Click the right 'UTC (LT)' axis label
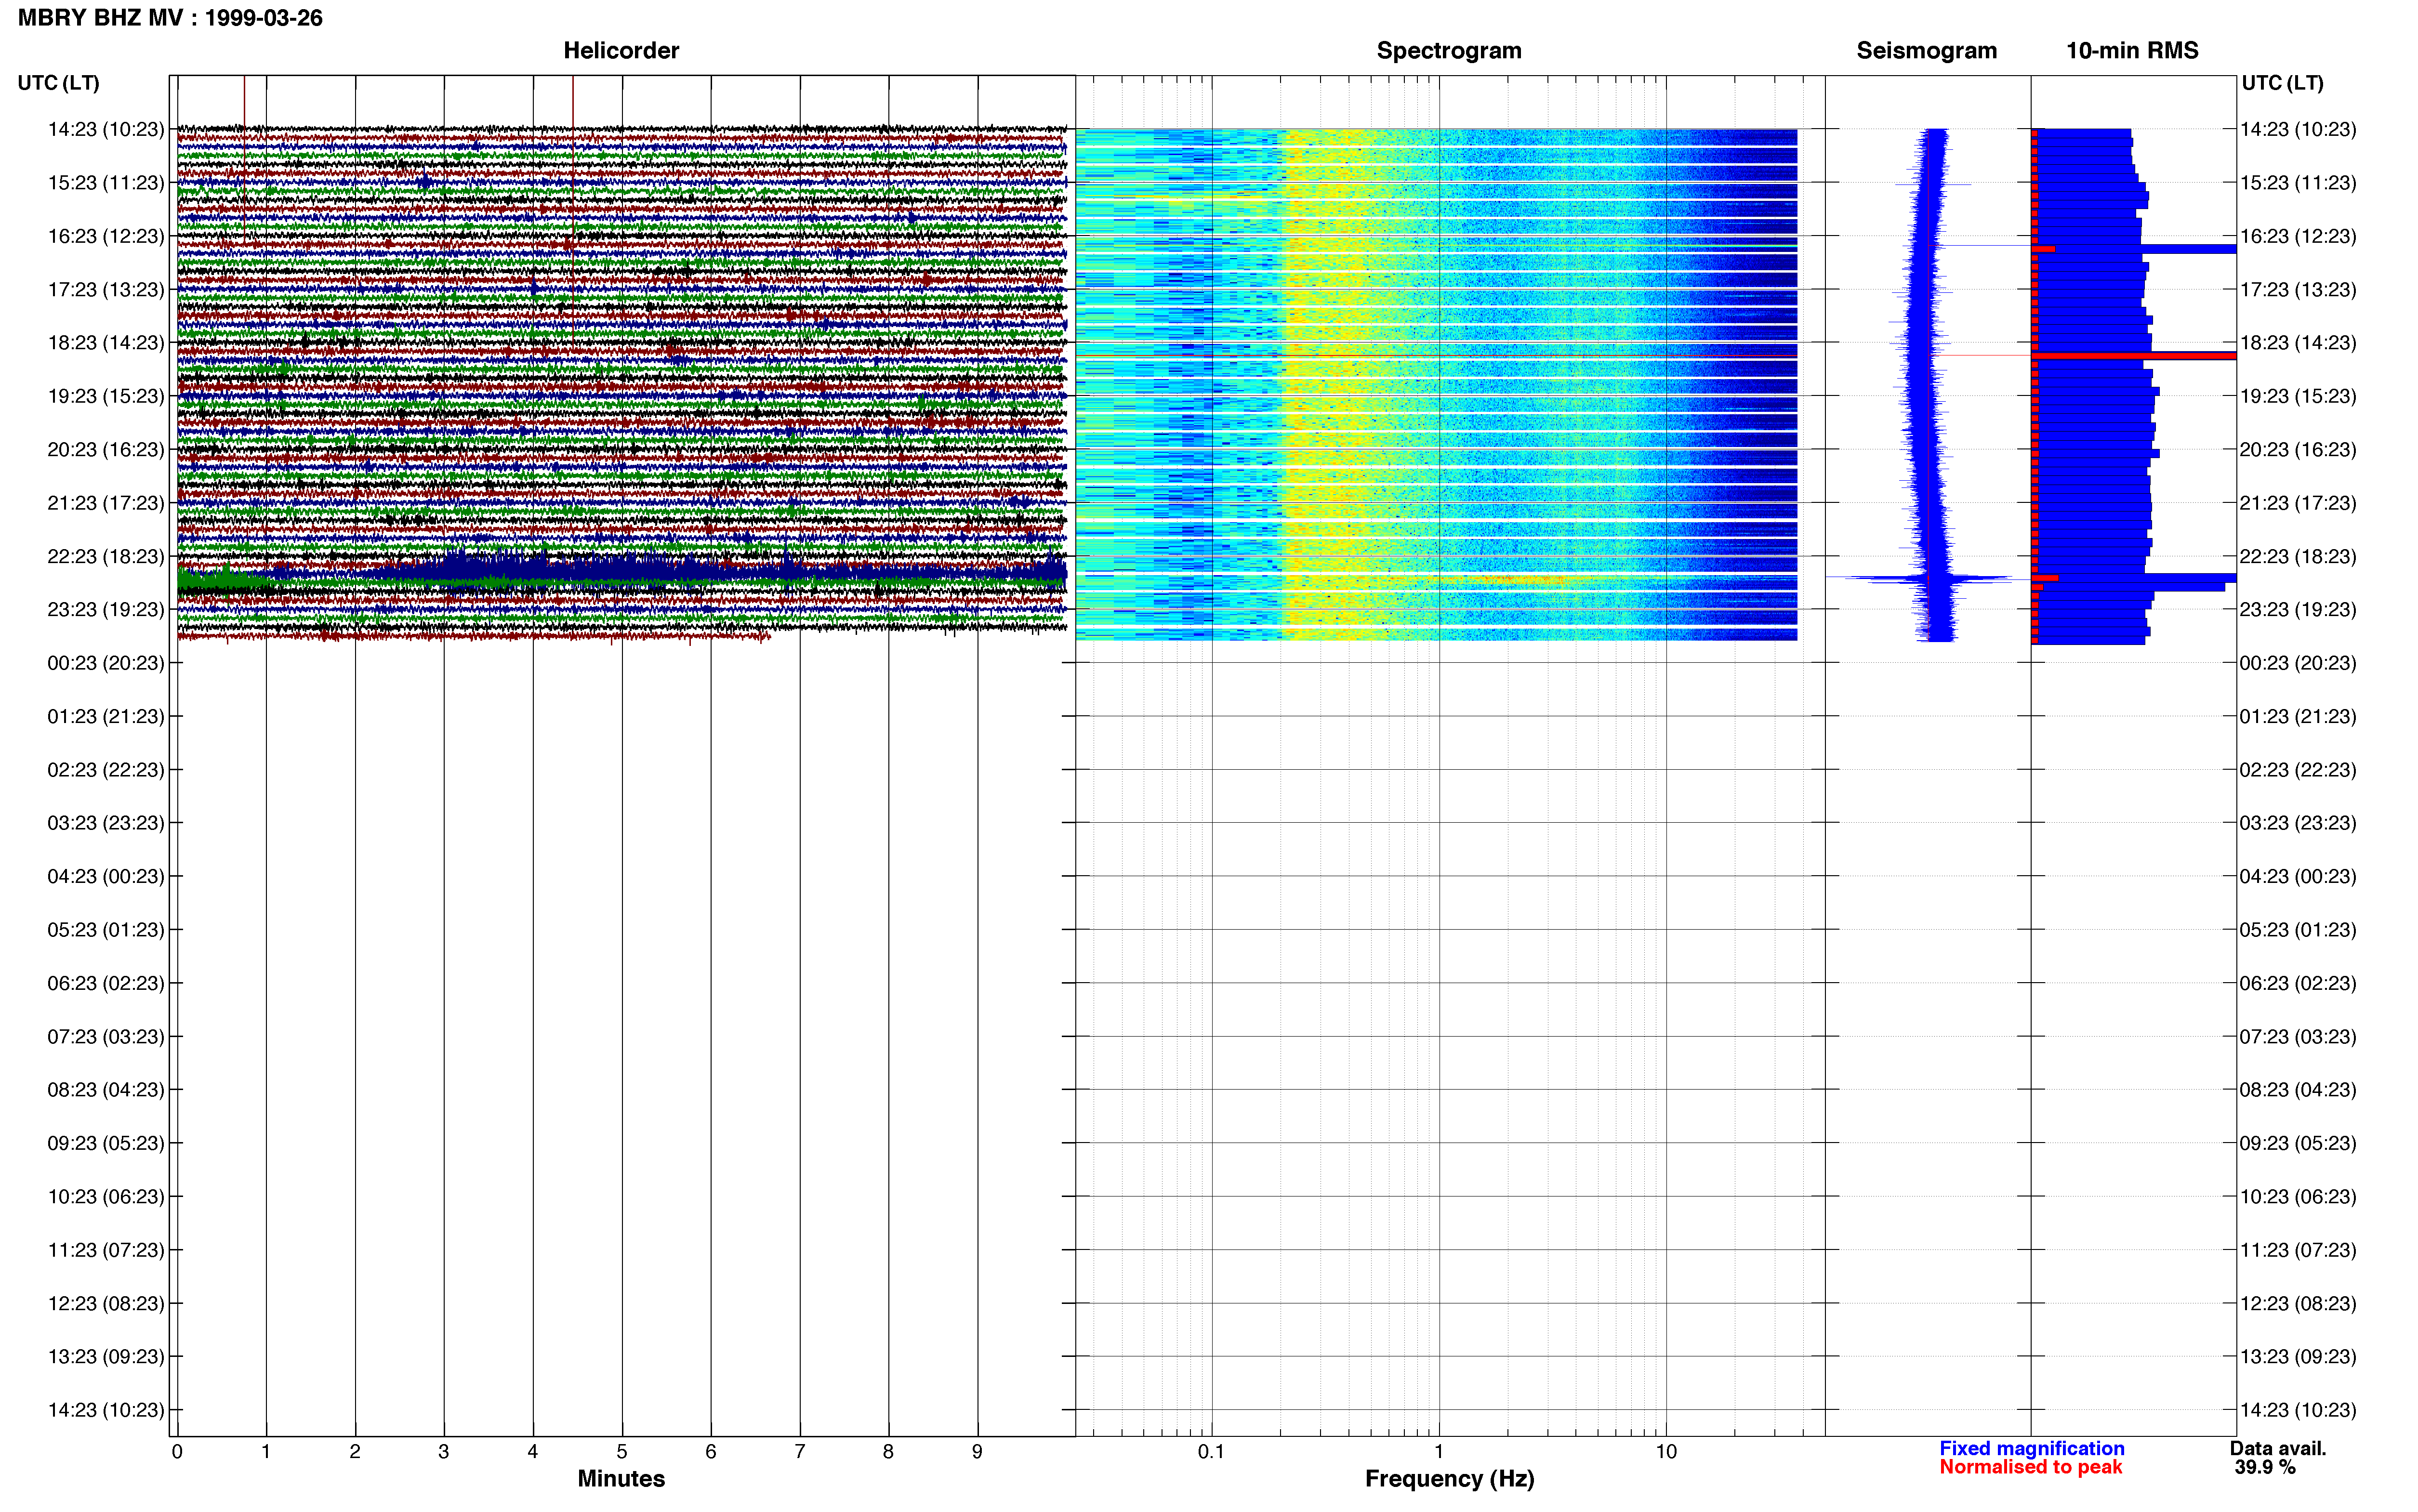The height and width of the screenshot is (1512, 2418). tap(2282, 83)
